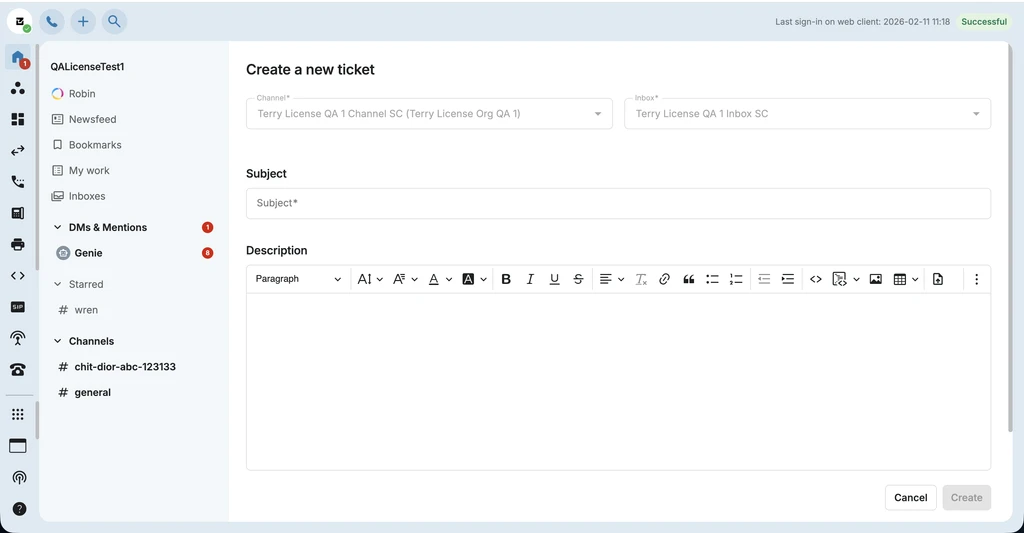Collapse the Channels section
Screen dimensions: 1024x533
[57, 341]
